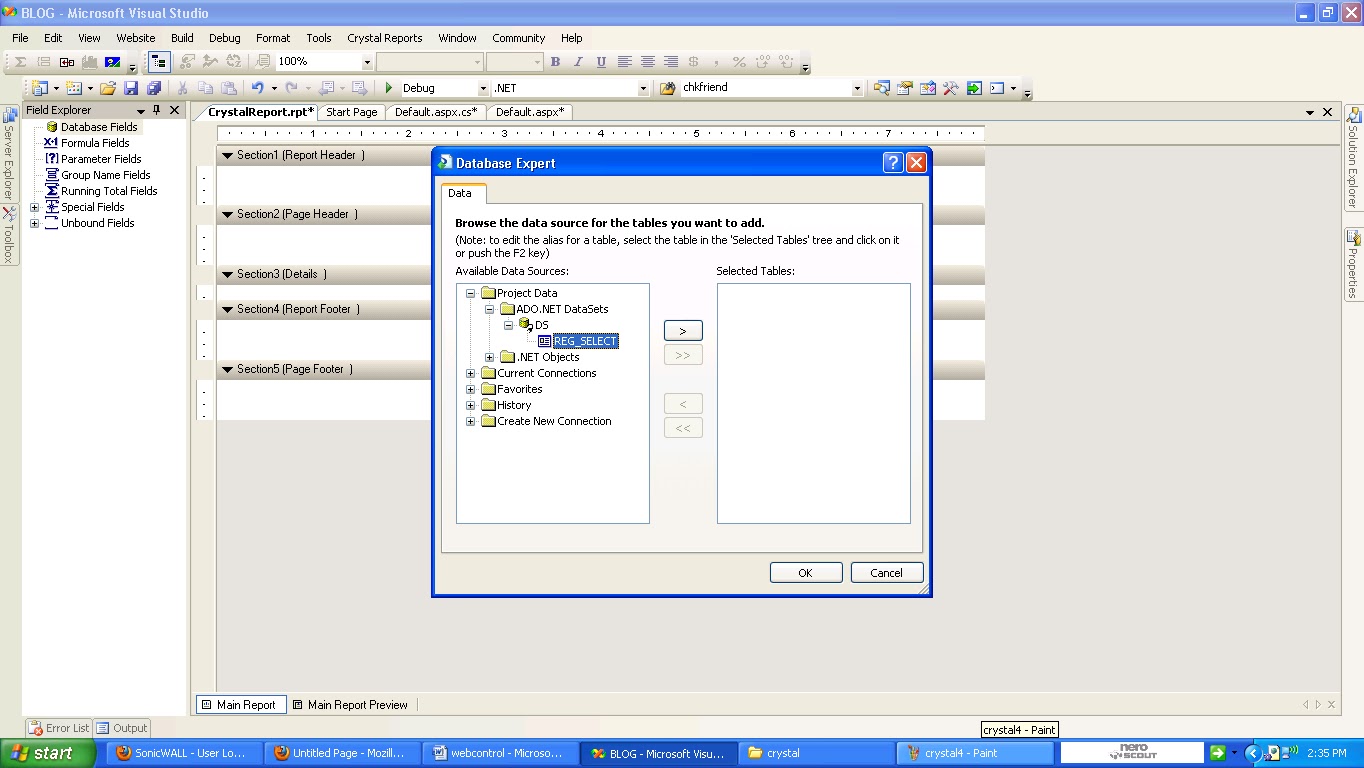1364x768 pixels.
Task: Switch to crystal4 - Paint taskbar item
Action: coord(975,753)
